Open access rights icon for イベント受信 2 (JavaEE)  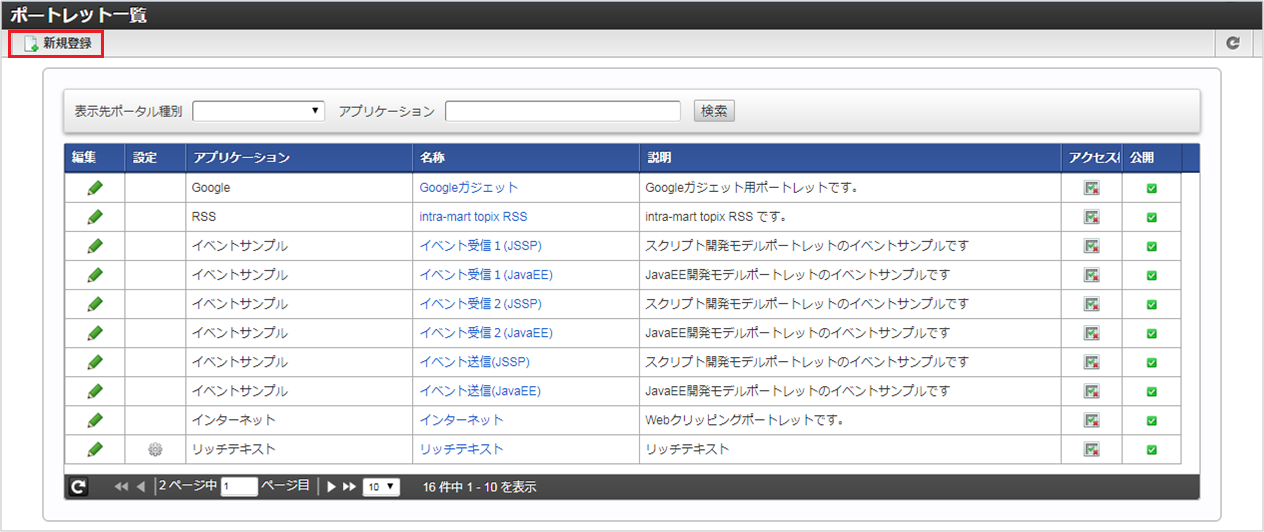click(x=1091, y=333)
